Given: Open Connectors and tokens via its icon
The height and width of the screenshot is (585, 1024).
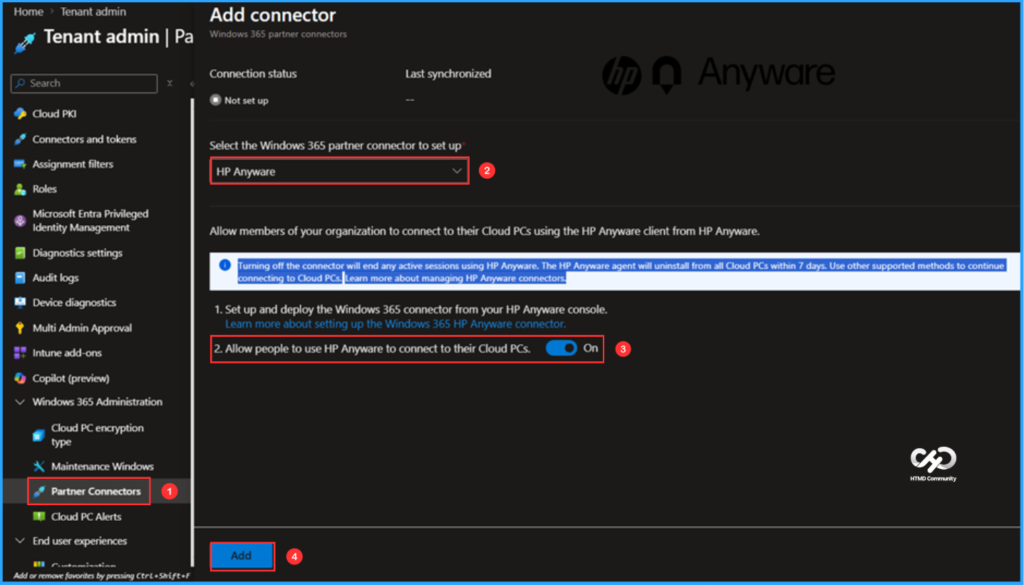Looking at the screenshot, I should pos(20,139).
